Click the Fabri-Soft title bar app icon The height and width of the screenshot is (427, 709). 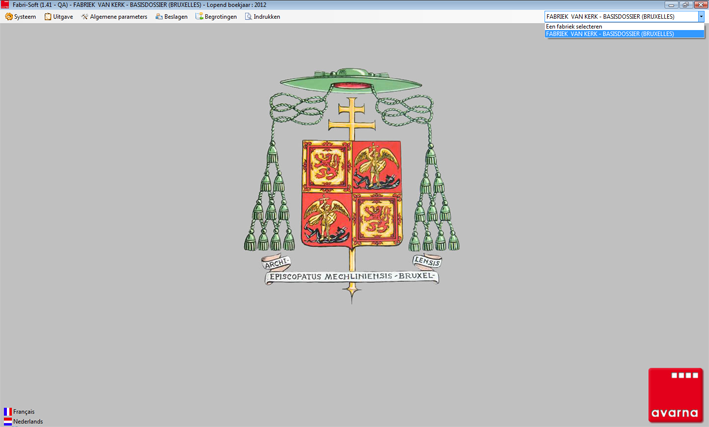(5, 5)
